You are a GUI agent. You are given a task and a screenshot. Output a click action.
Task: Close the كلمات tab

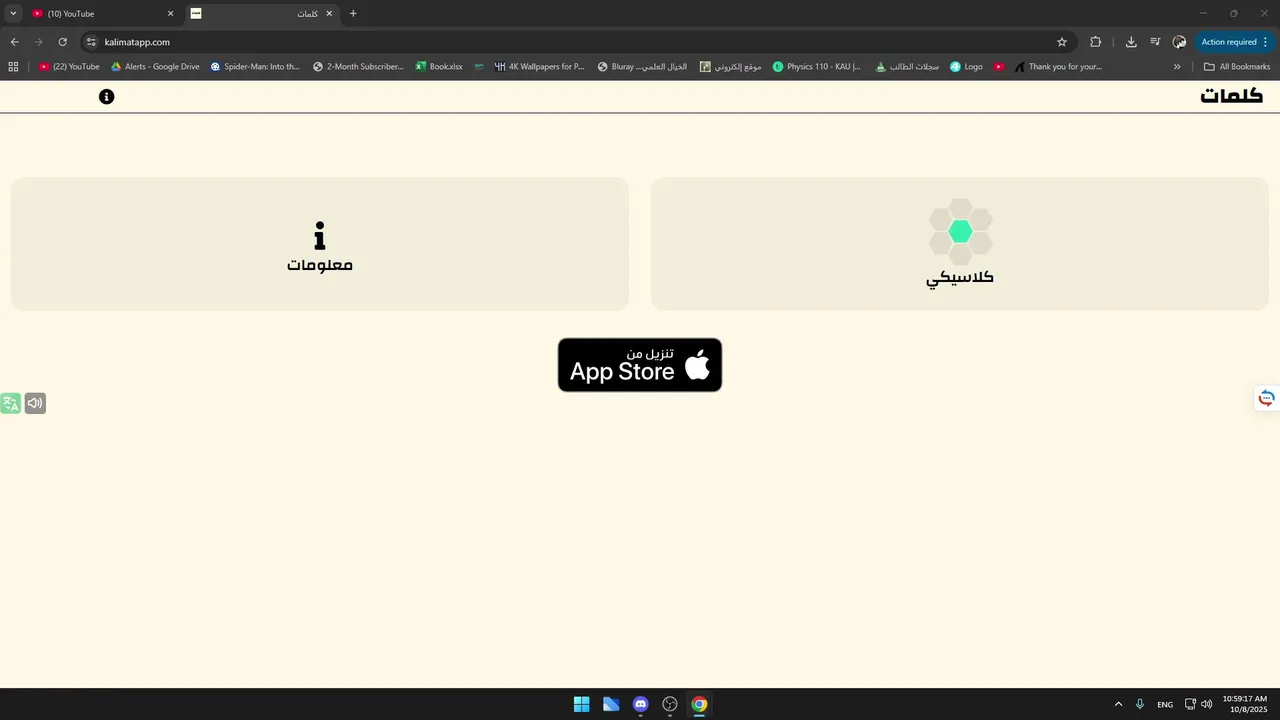[x=329, y=14]
